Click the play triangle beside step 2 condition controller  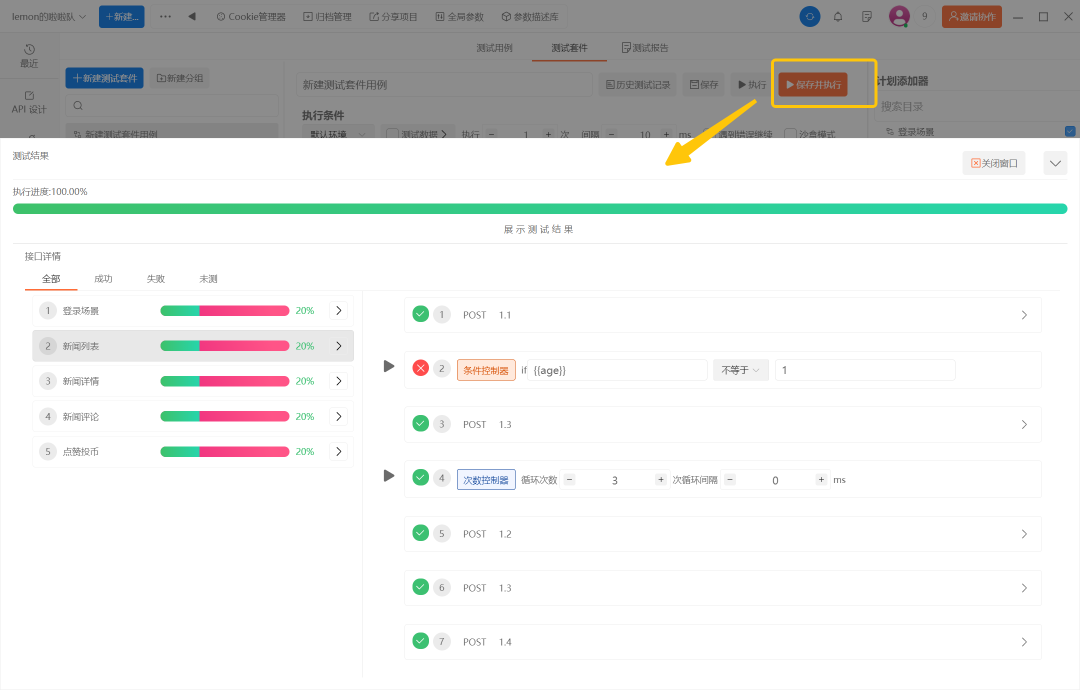(x=389, y=366)
